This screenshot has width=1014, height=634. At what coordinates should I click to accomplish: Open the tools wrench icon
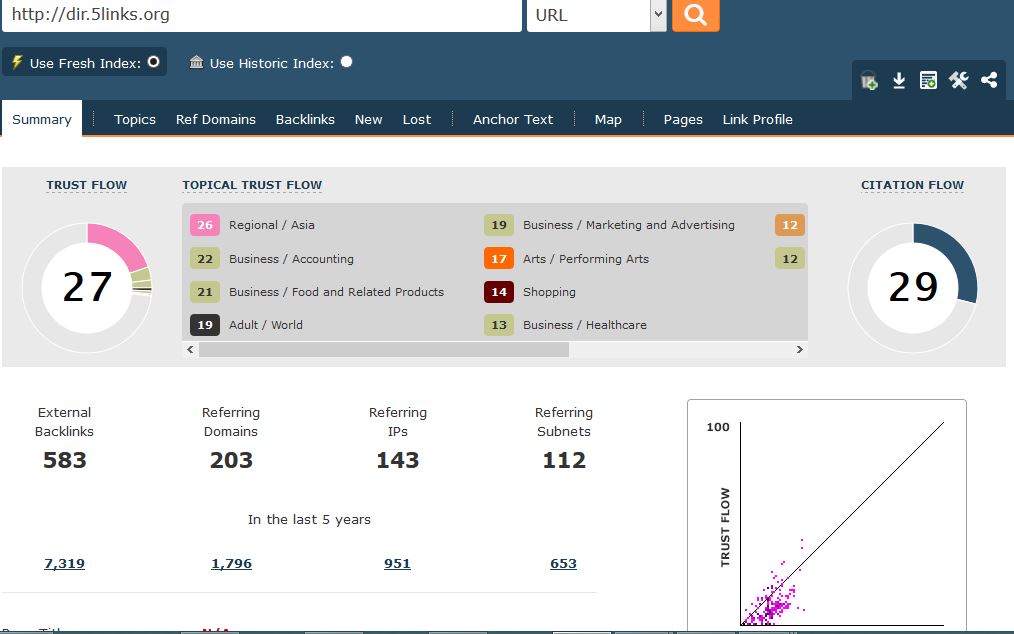coord(958,80)
